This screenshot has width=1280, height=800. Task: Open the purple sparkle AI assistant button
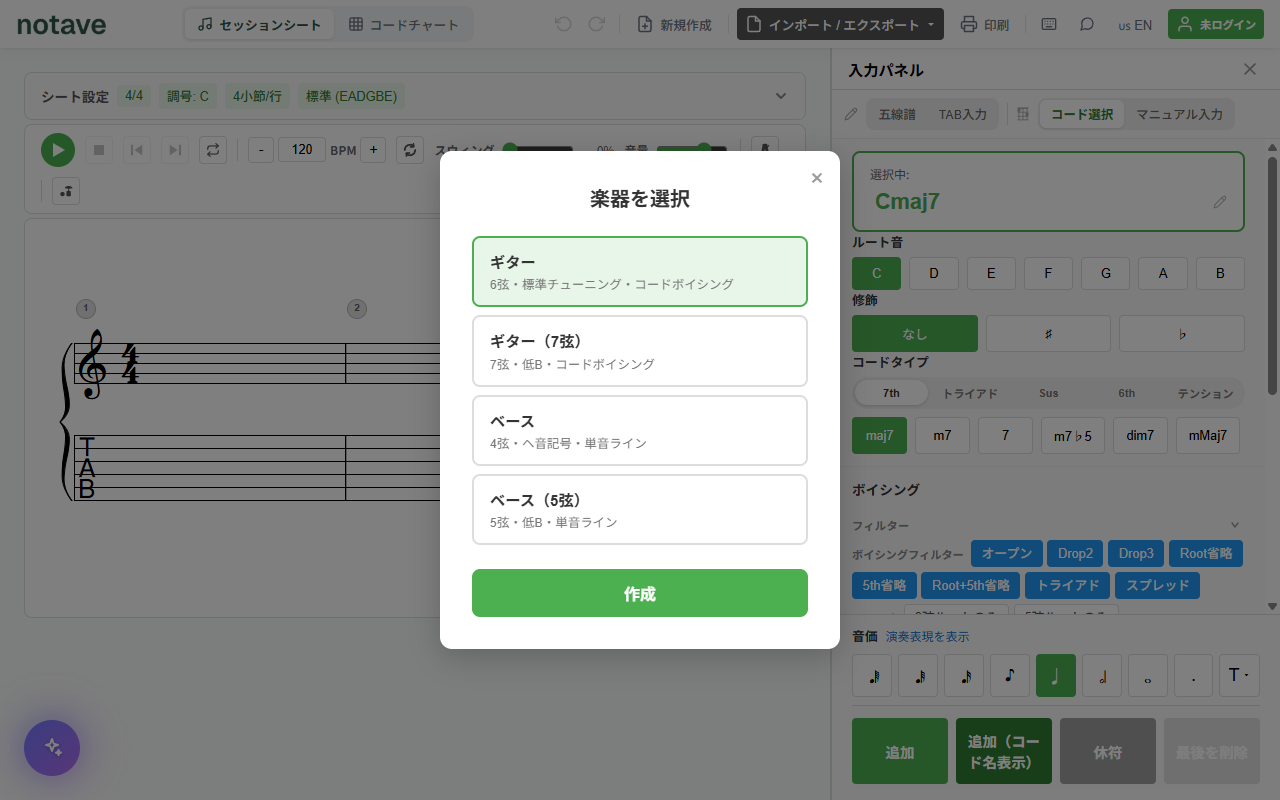pos(52,748)
